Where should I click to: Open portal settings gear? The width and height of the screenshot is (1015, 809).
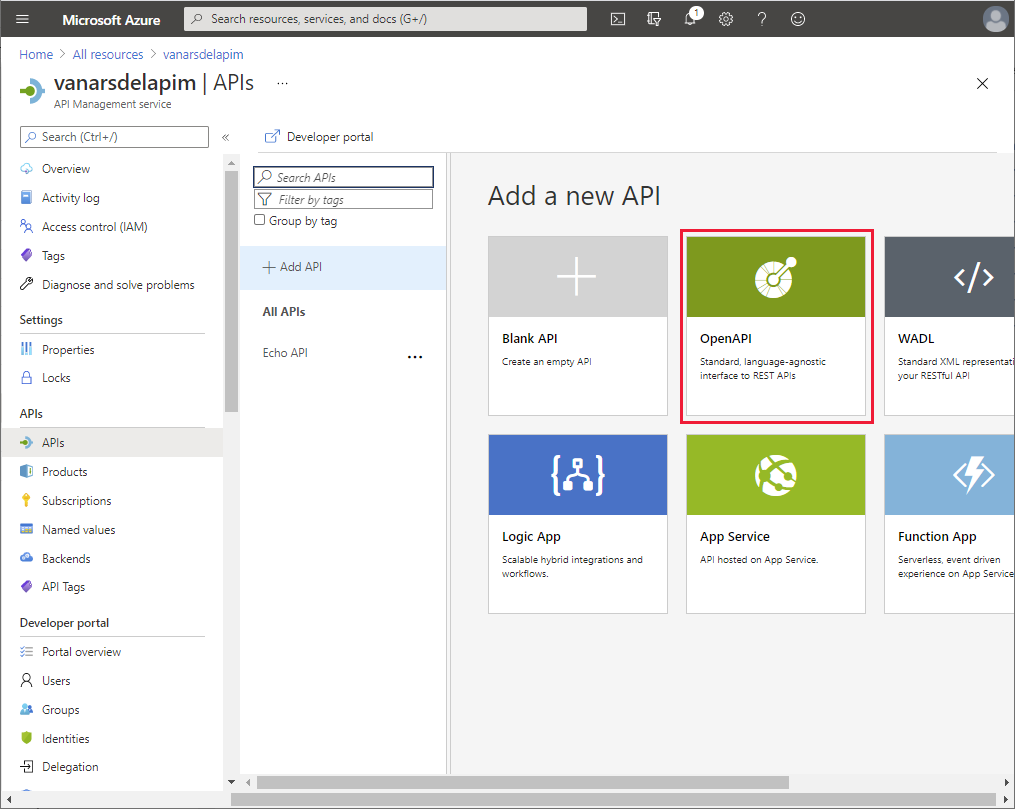726,19
